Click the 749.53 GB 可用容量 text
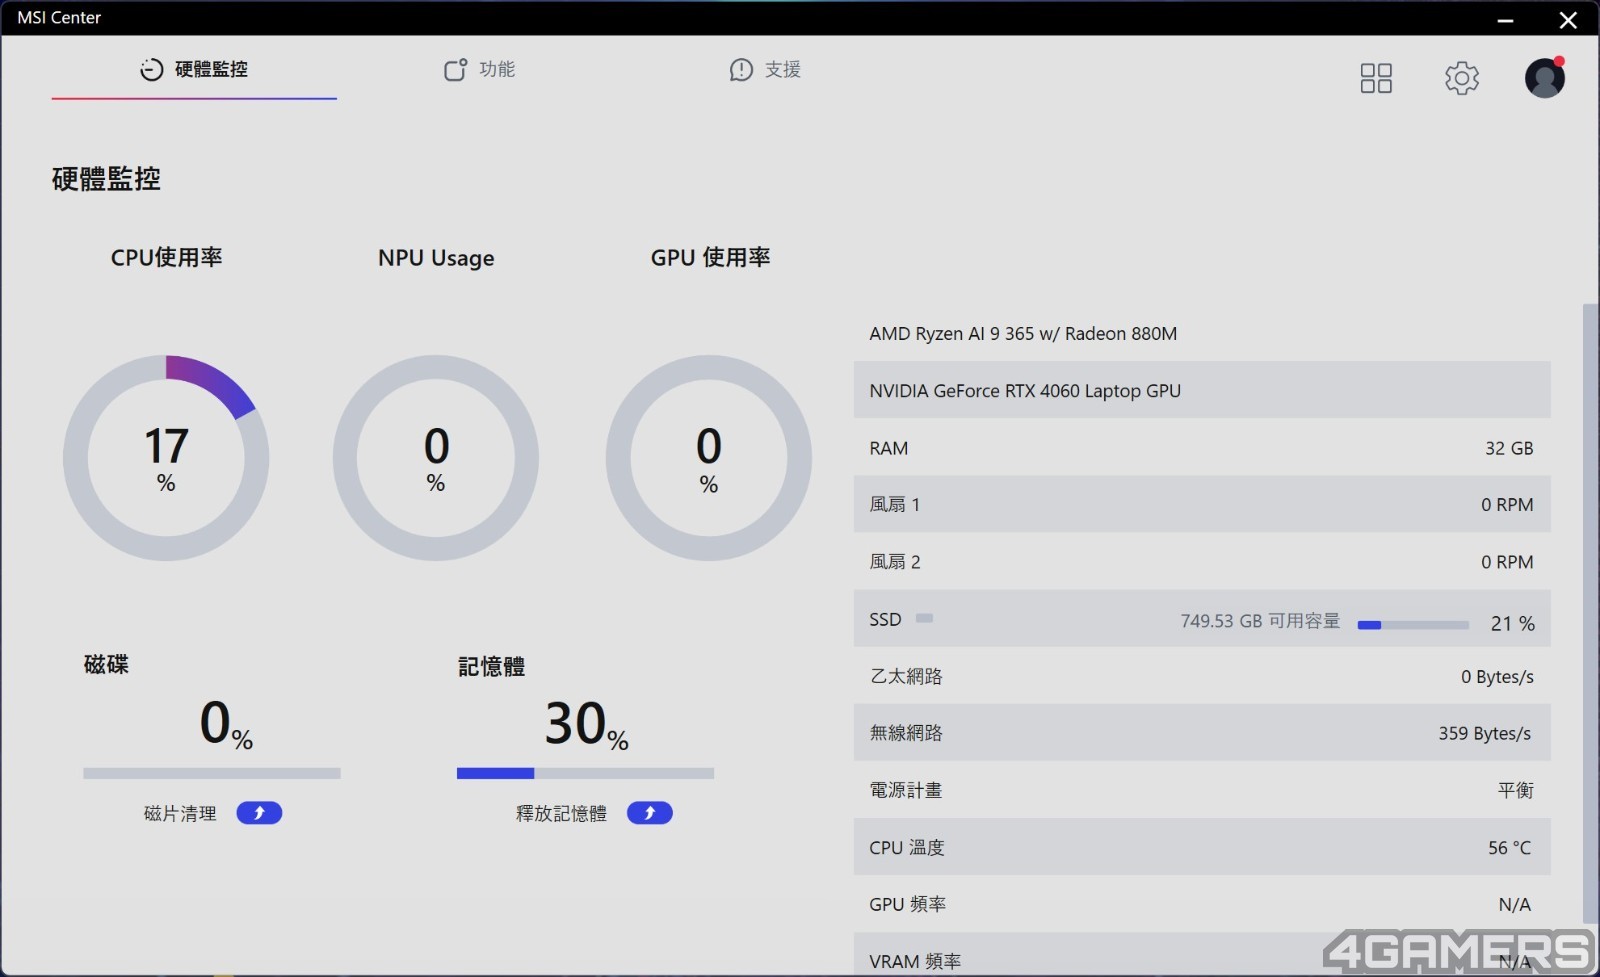The image size is (1600, 977). [x=1260, y=621]
